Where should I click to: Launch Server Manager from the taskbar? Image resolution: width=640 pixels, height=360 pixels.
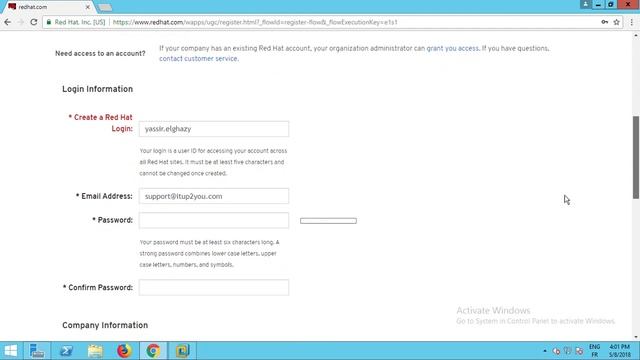(37, 351)
